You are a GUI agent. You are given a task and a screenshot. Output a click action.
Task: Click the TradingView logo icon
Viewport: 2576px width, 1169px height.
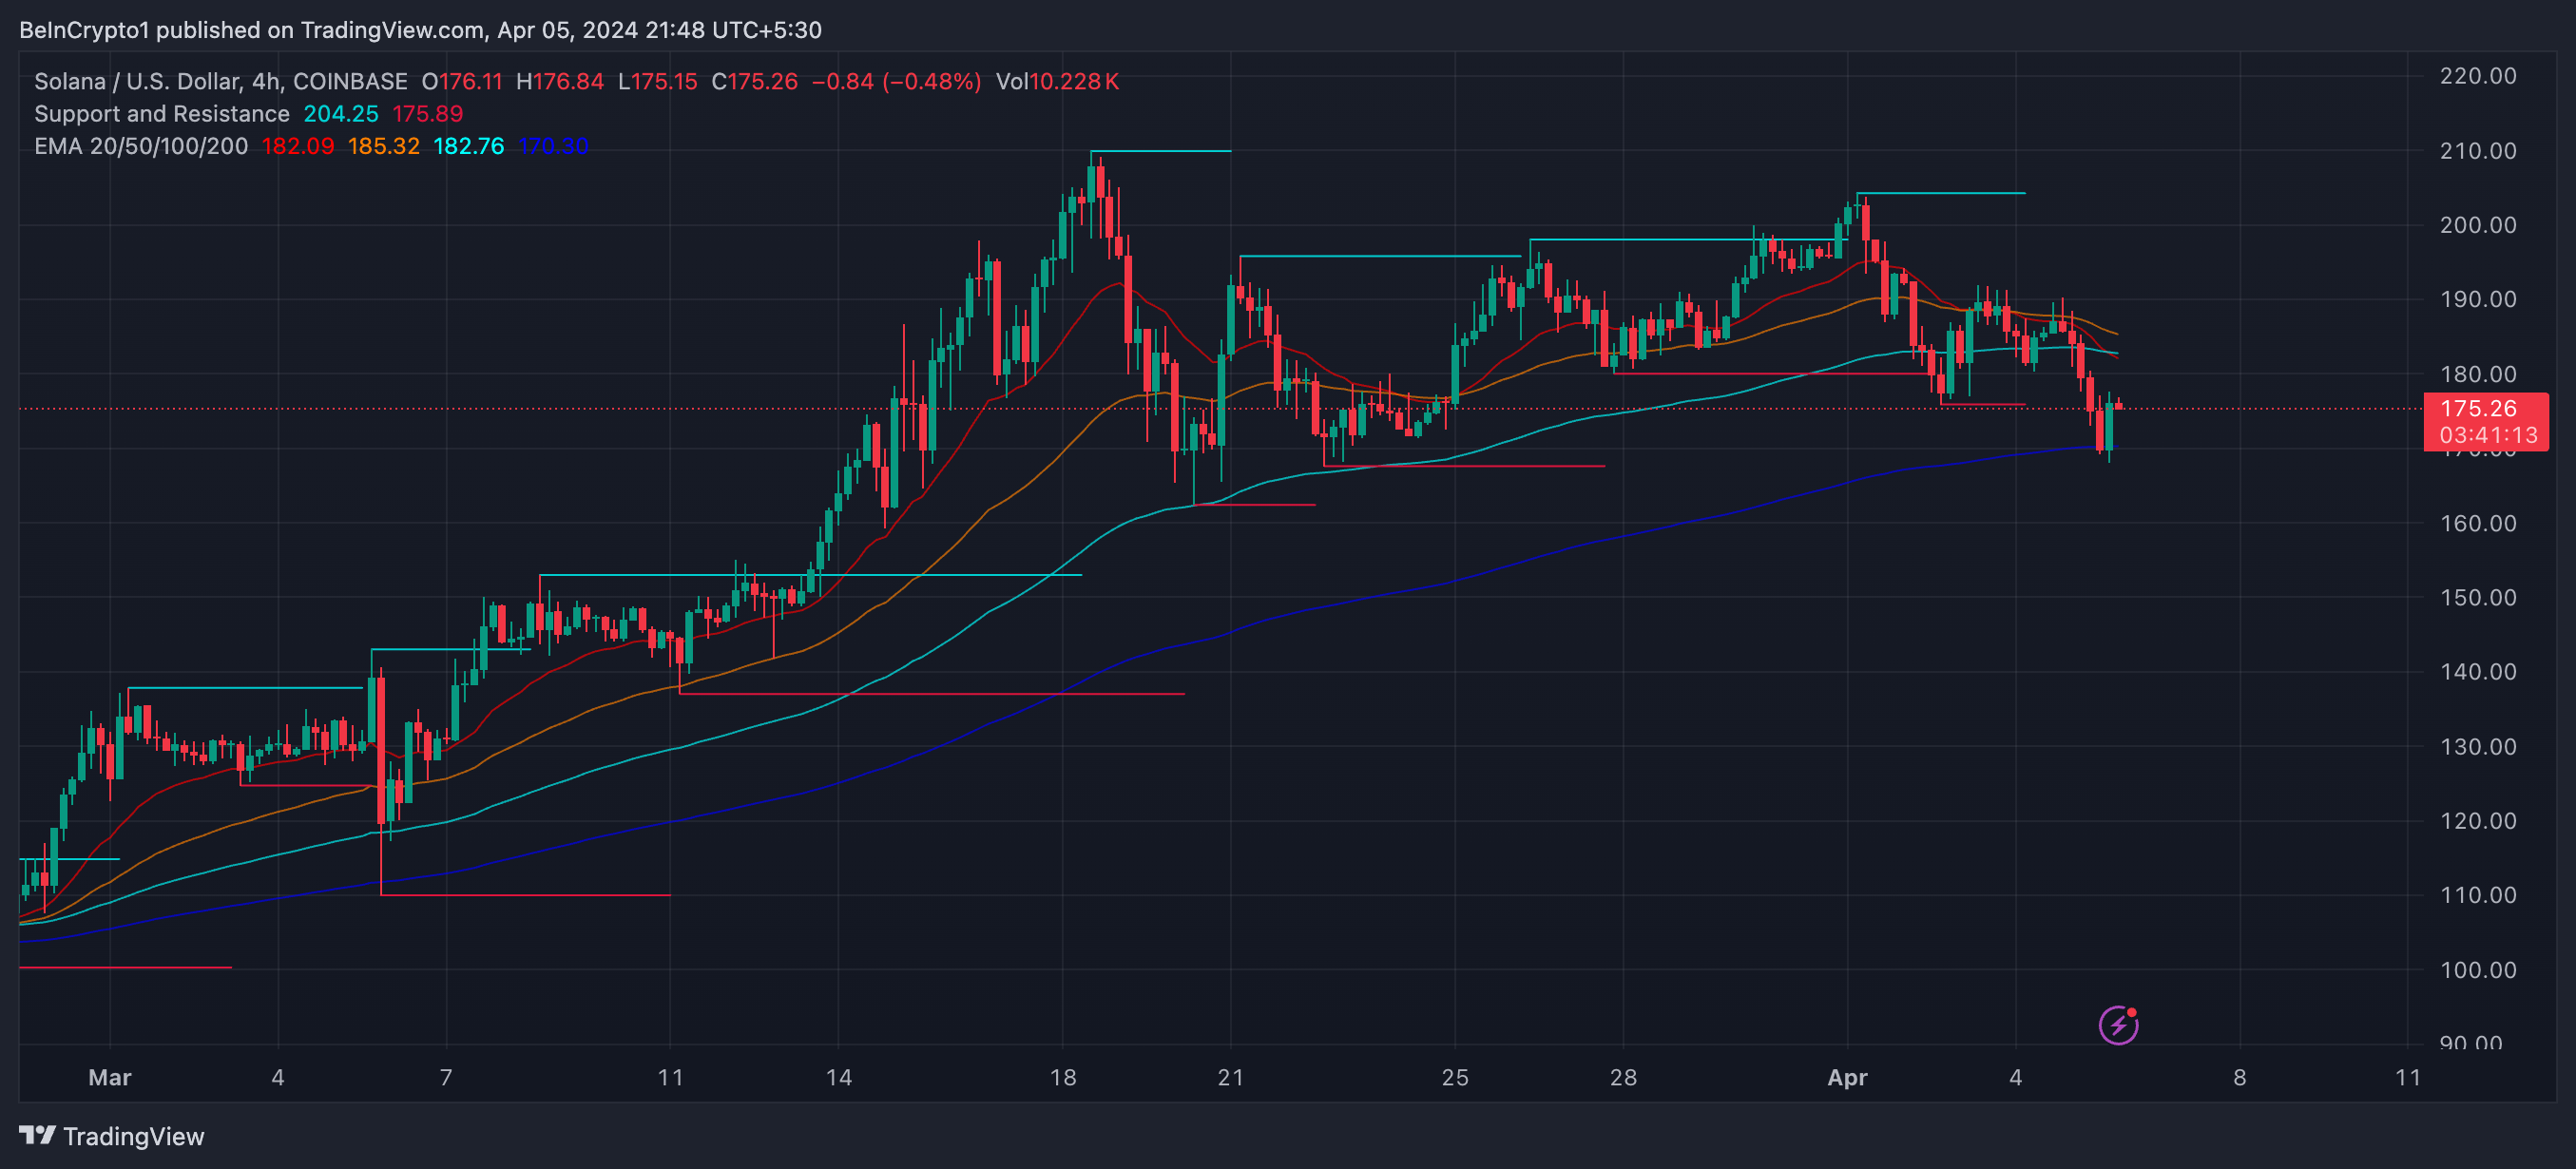click(x=37, y=1135)
